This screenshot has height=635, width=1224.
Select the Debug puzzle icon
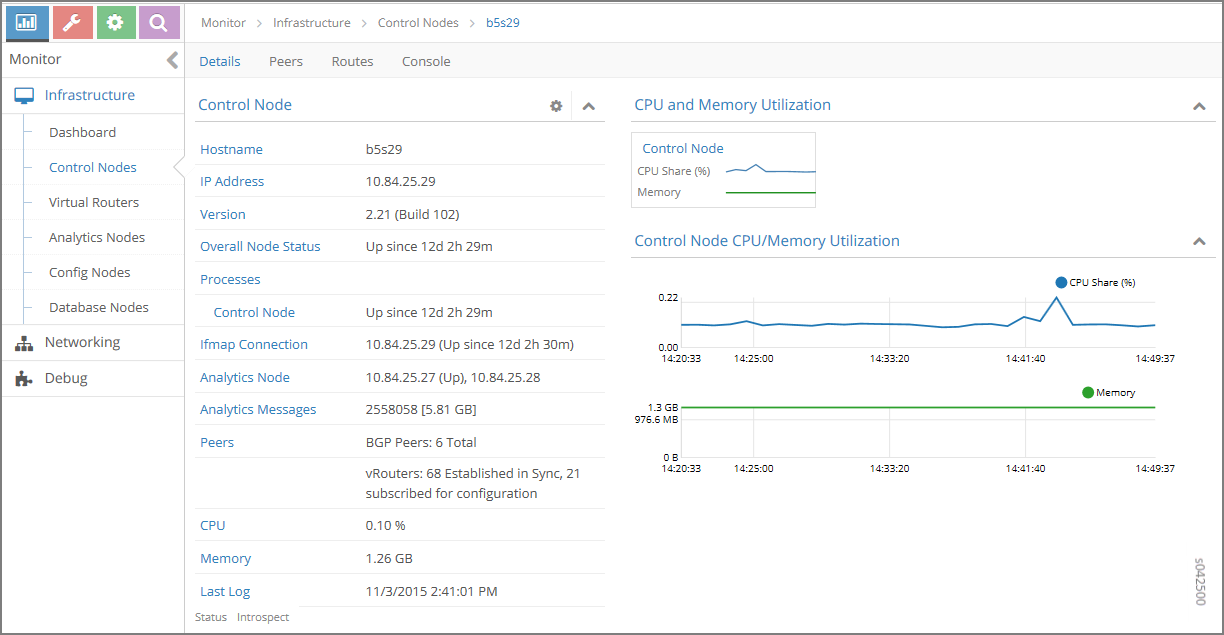[24, 379]
